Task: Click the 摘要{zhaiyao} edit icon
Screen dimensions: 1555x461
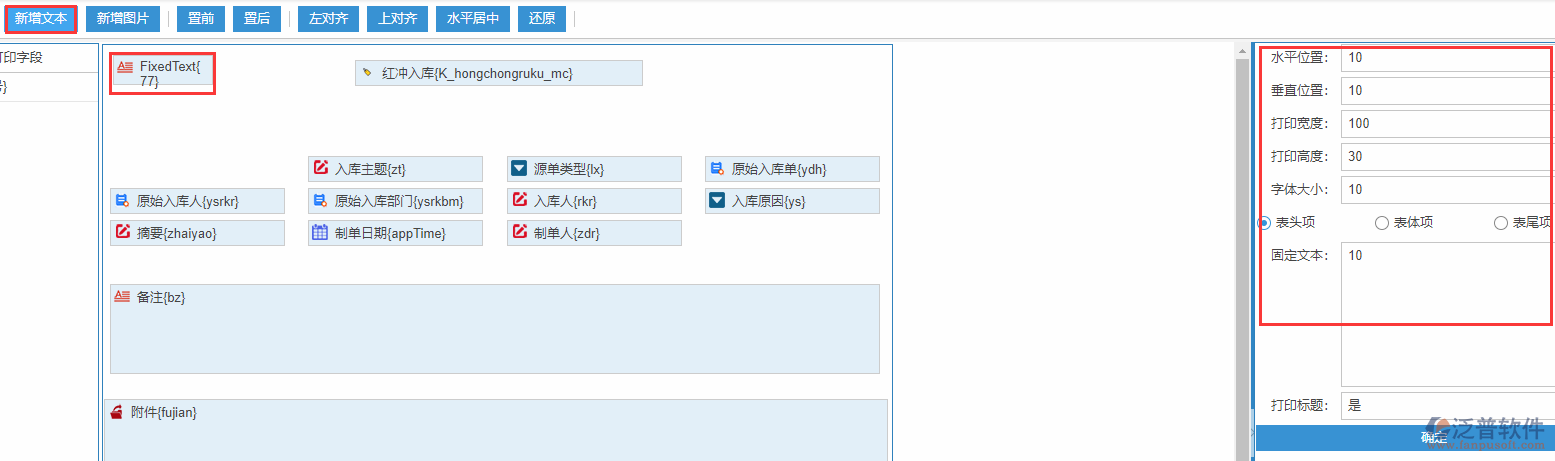Action: tap(122, 232)
